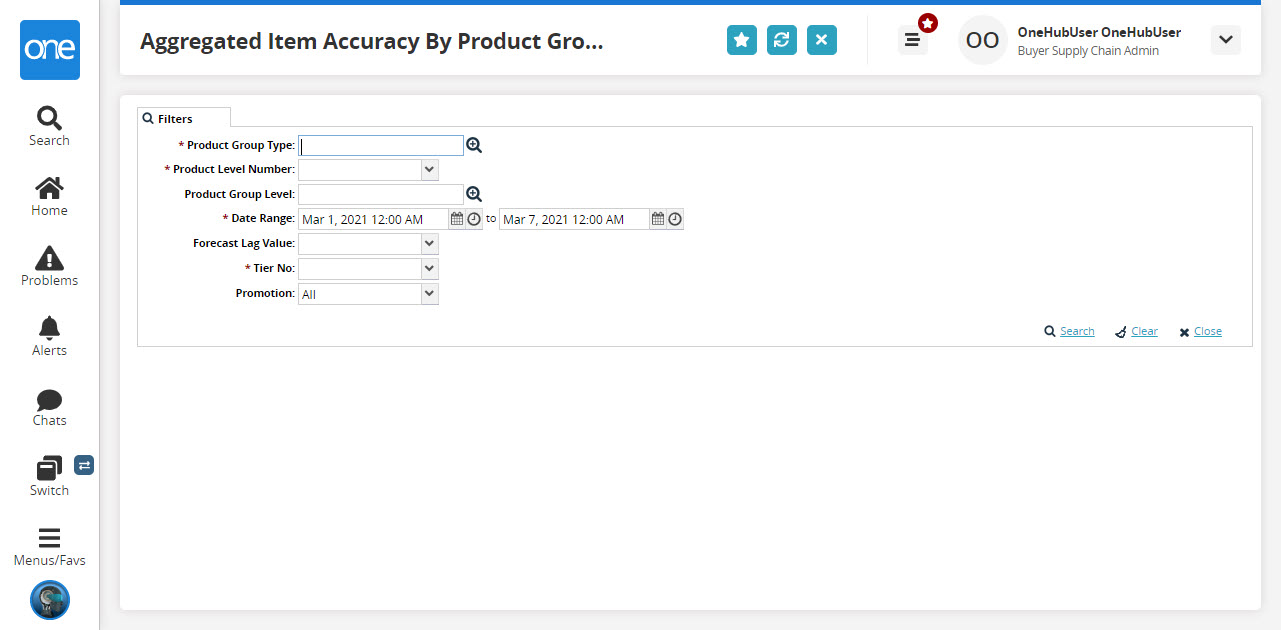
Task: Click the Clear link
Action: 1144,331
